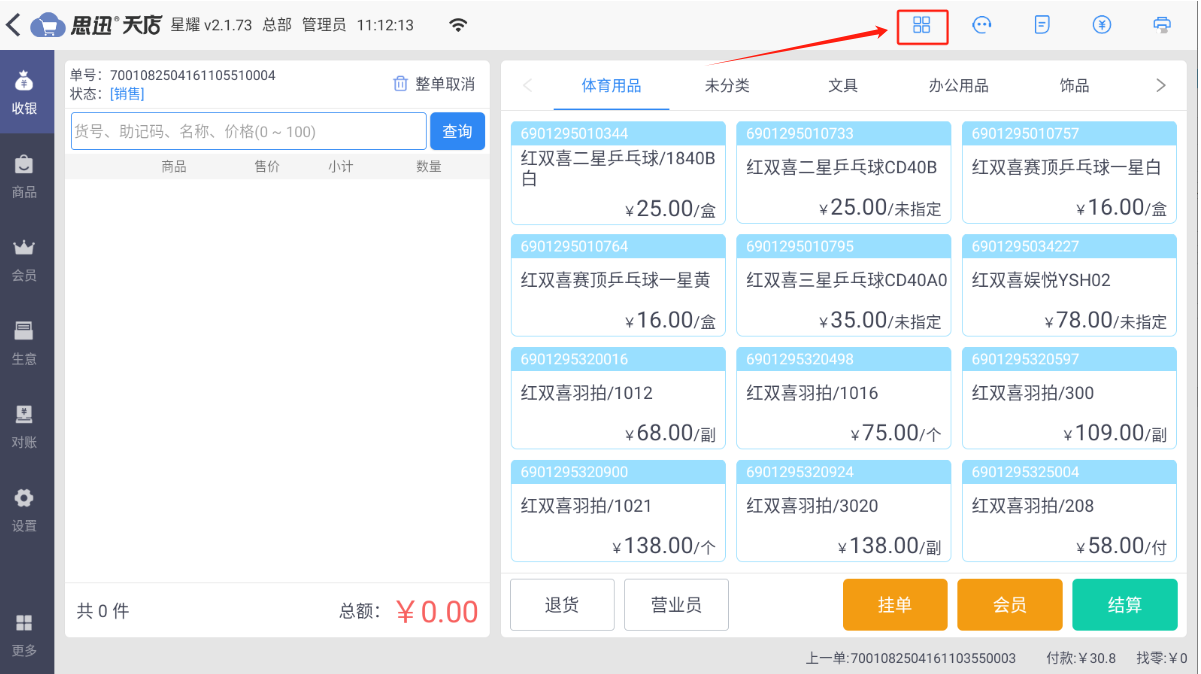Switch to the 未分类 category tab

pos(727,86)
